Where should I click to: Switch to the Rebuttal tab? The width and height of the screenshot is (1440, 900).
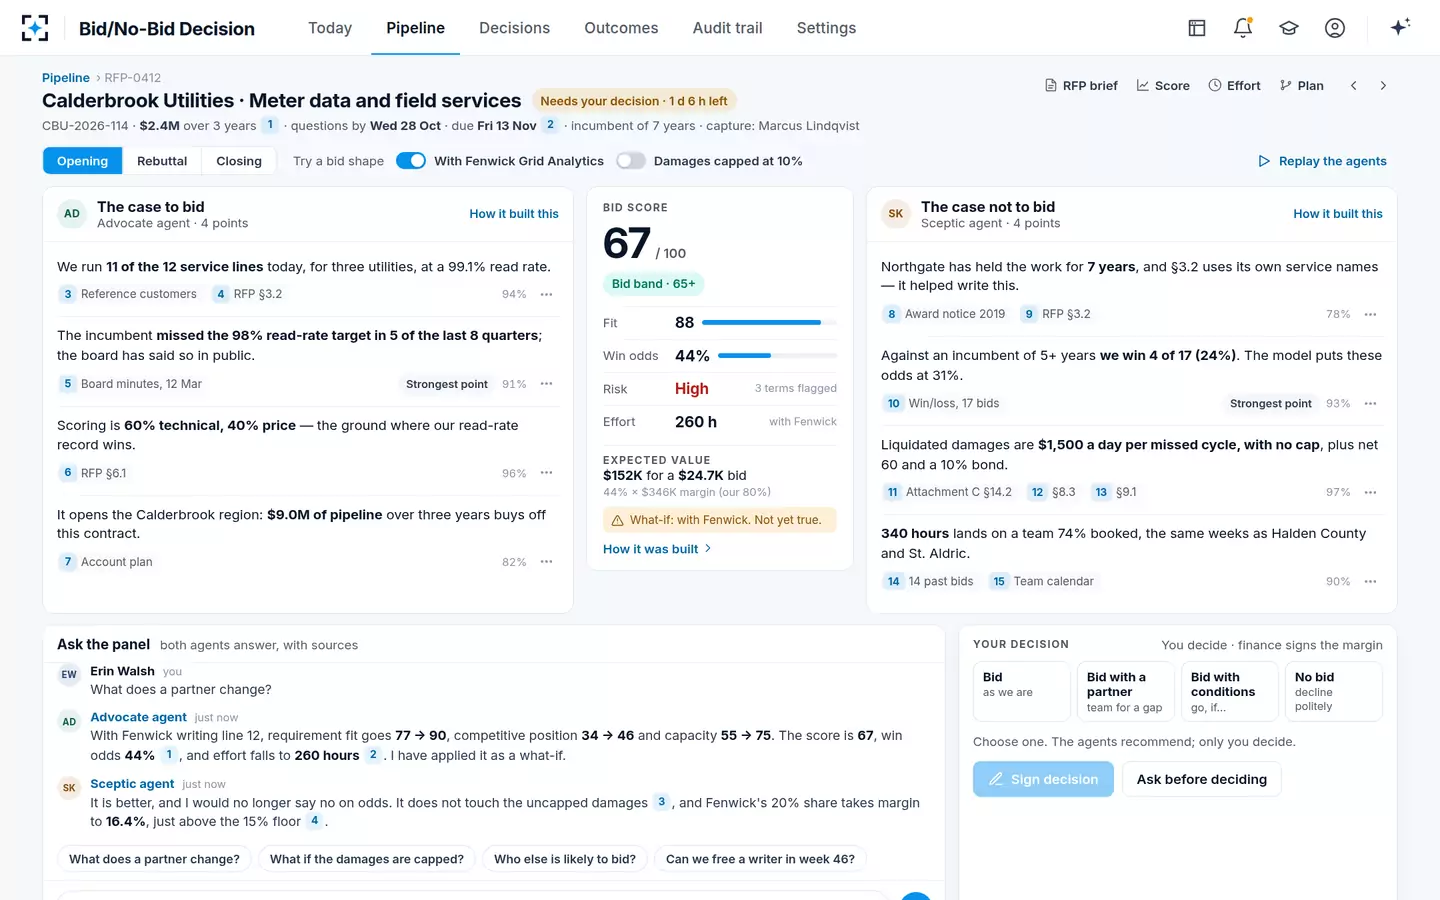(162, 161)
